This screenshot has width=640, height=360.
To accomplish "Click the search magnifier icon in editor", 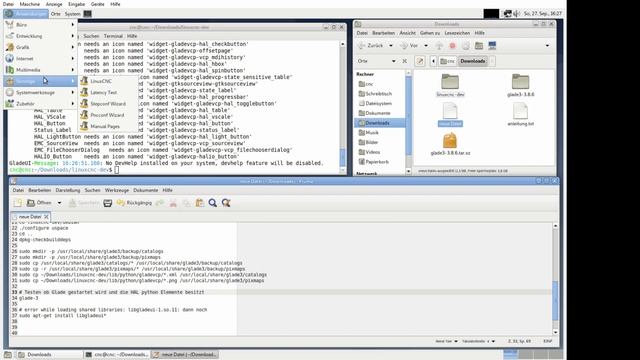I will point(213,203).
